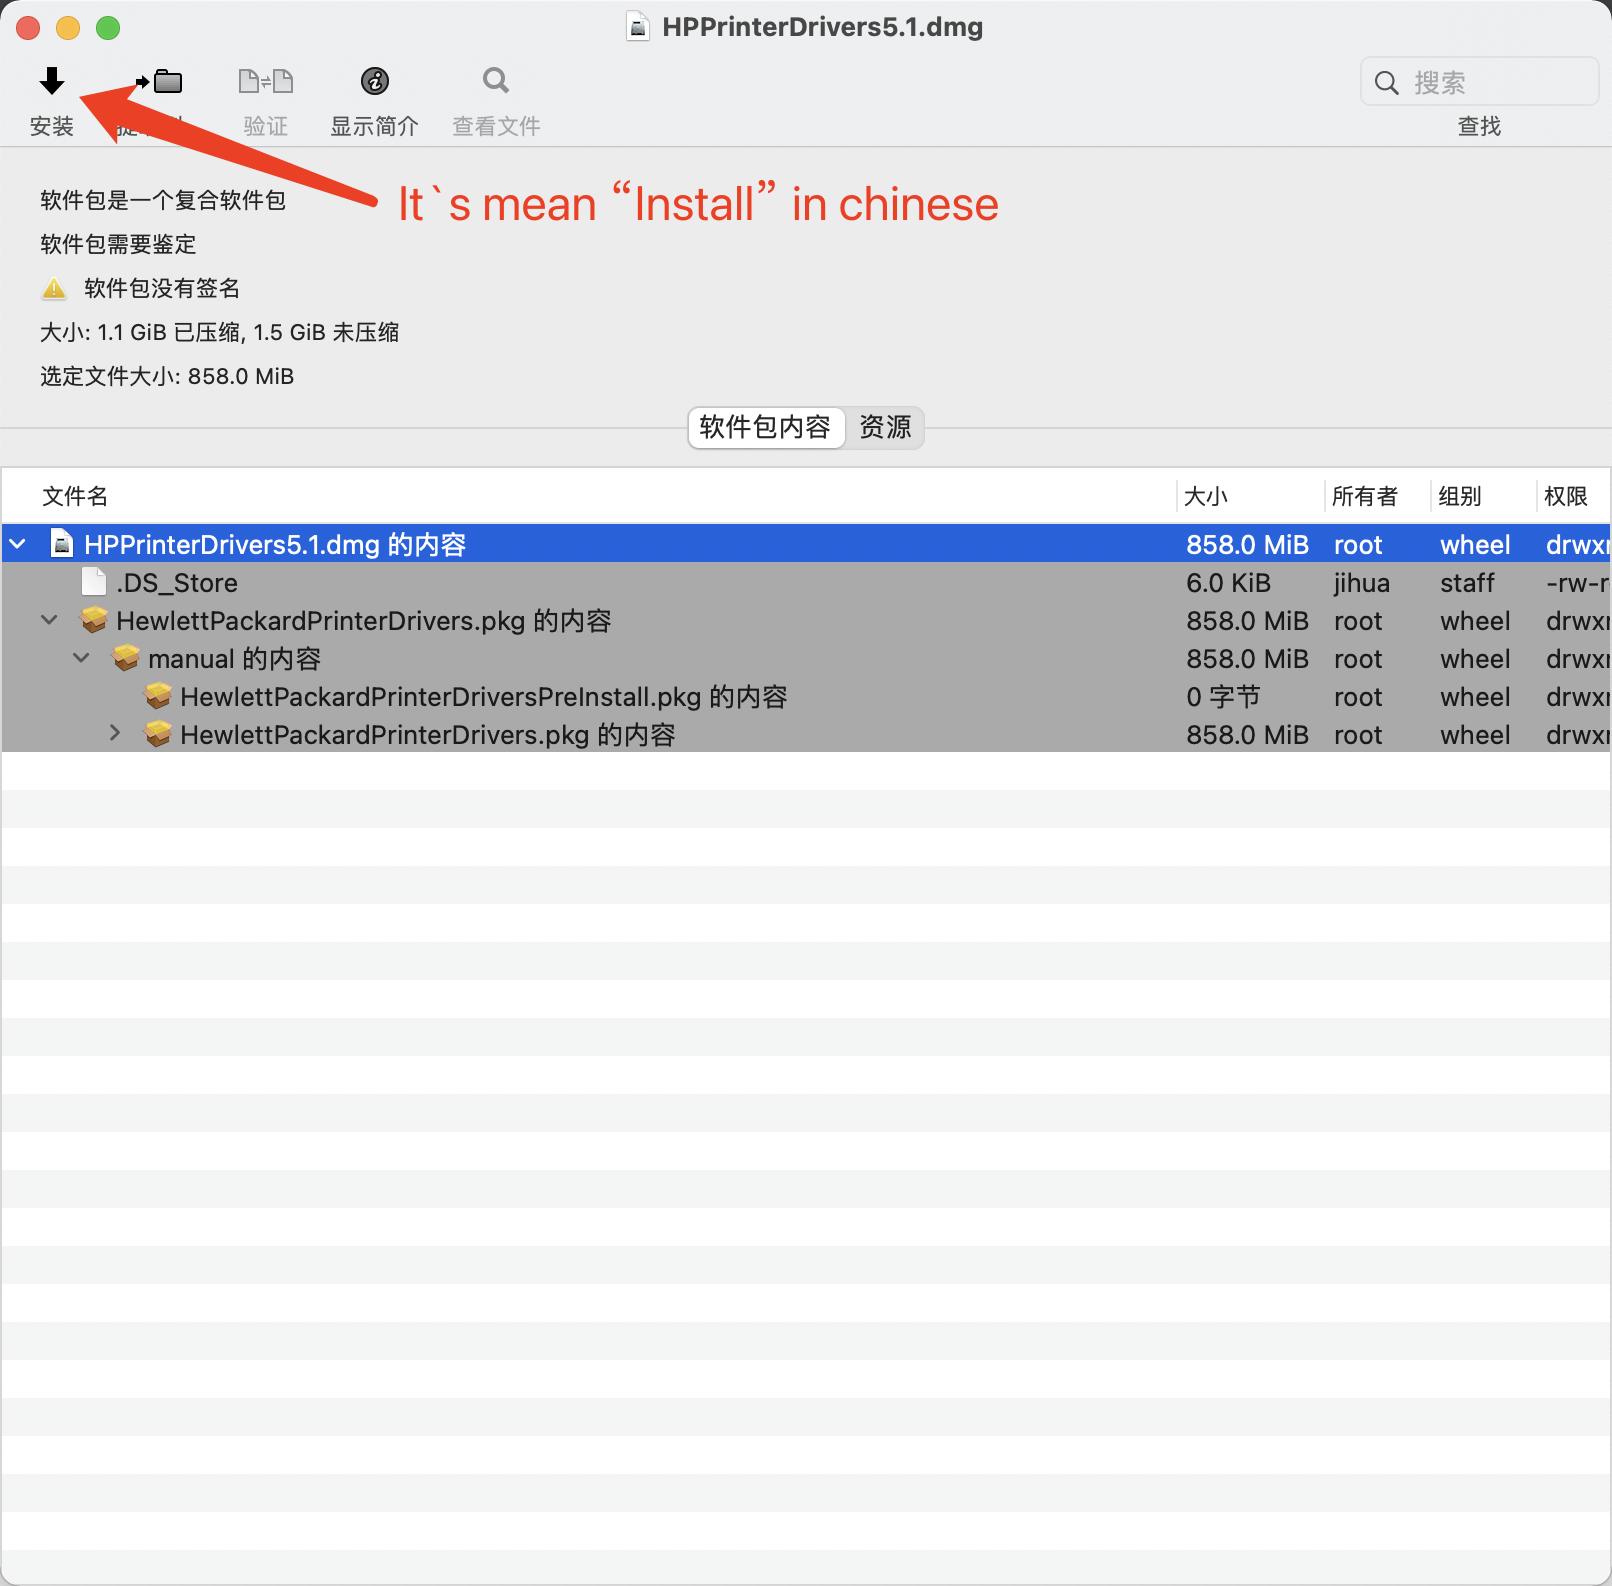
Task: Click the package icon of the manual row
Action: tap(126, 658)
